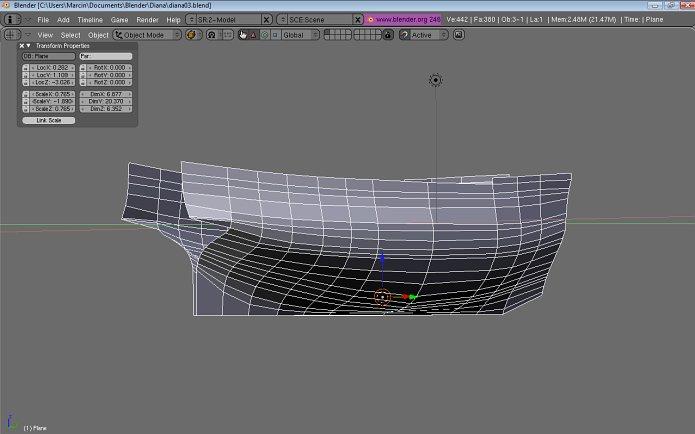Select the translate manipulator triangle icon
The height and width of the screenshot is (434, 695).
click(x=254, y=35)
